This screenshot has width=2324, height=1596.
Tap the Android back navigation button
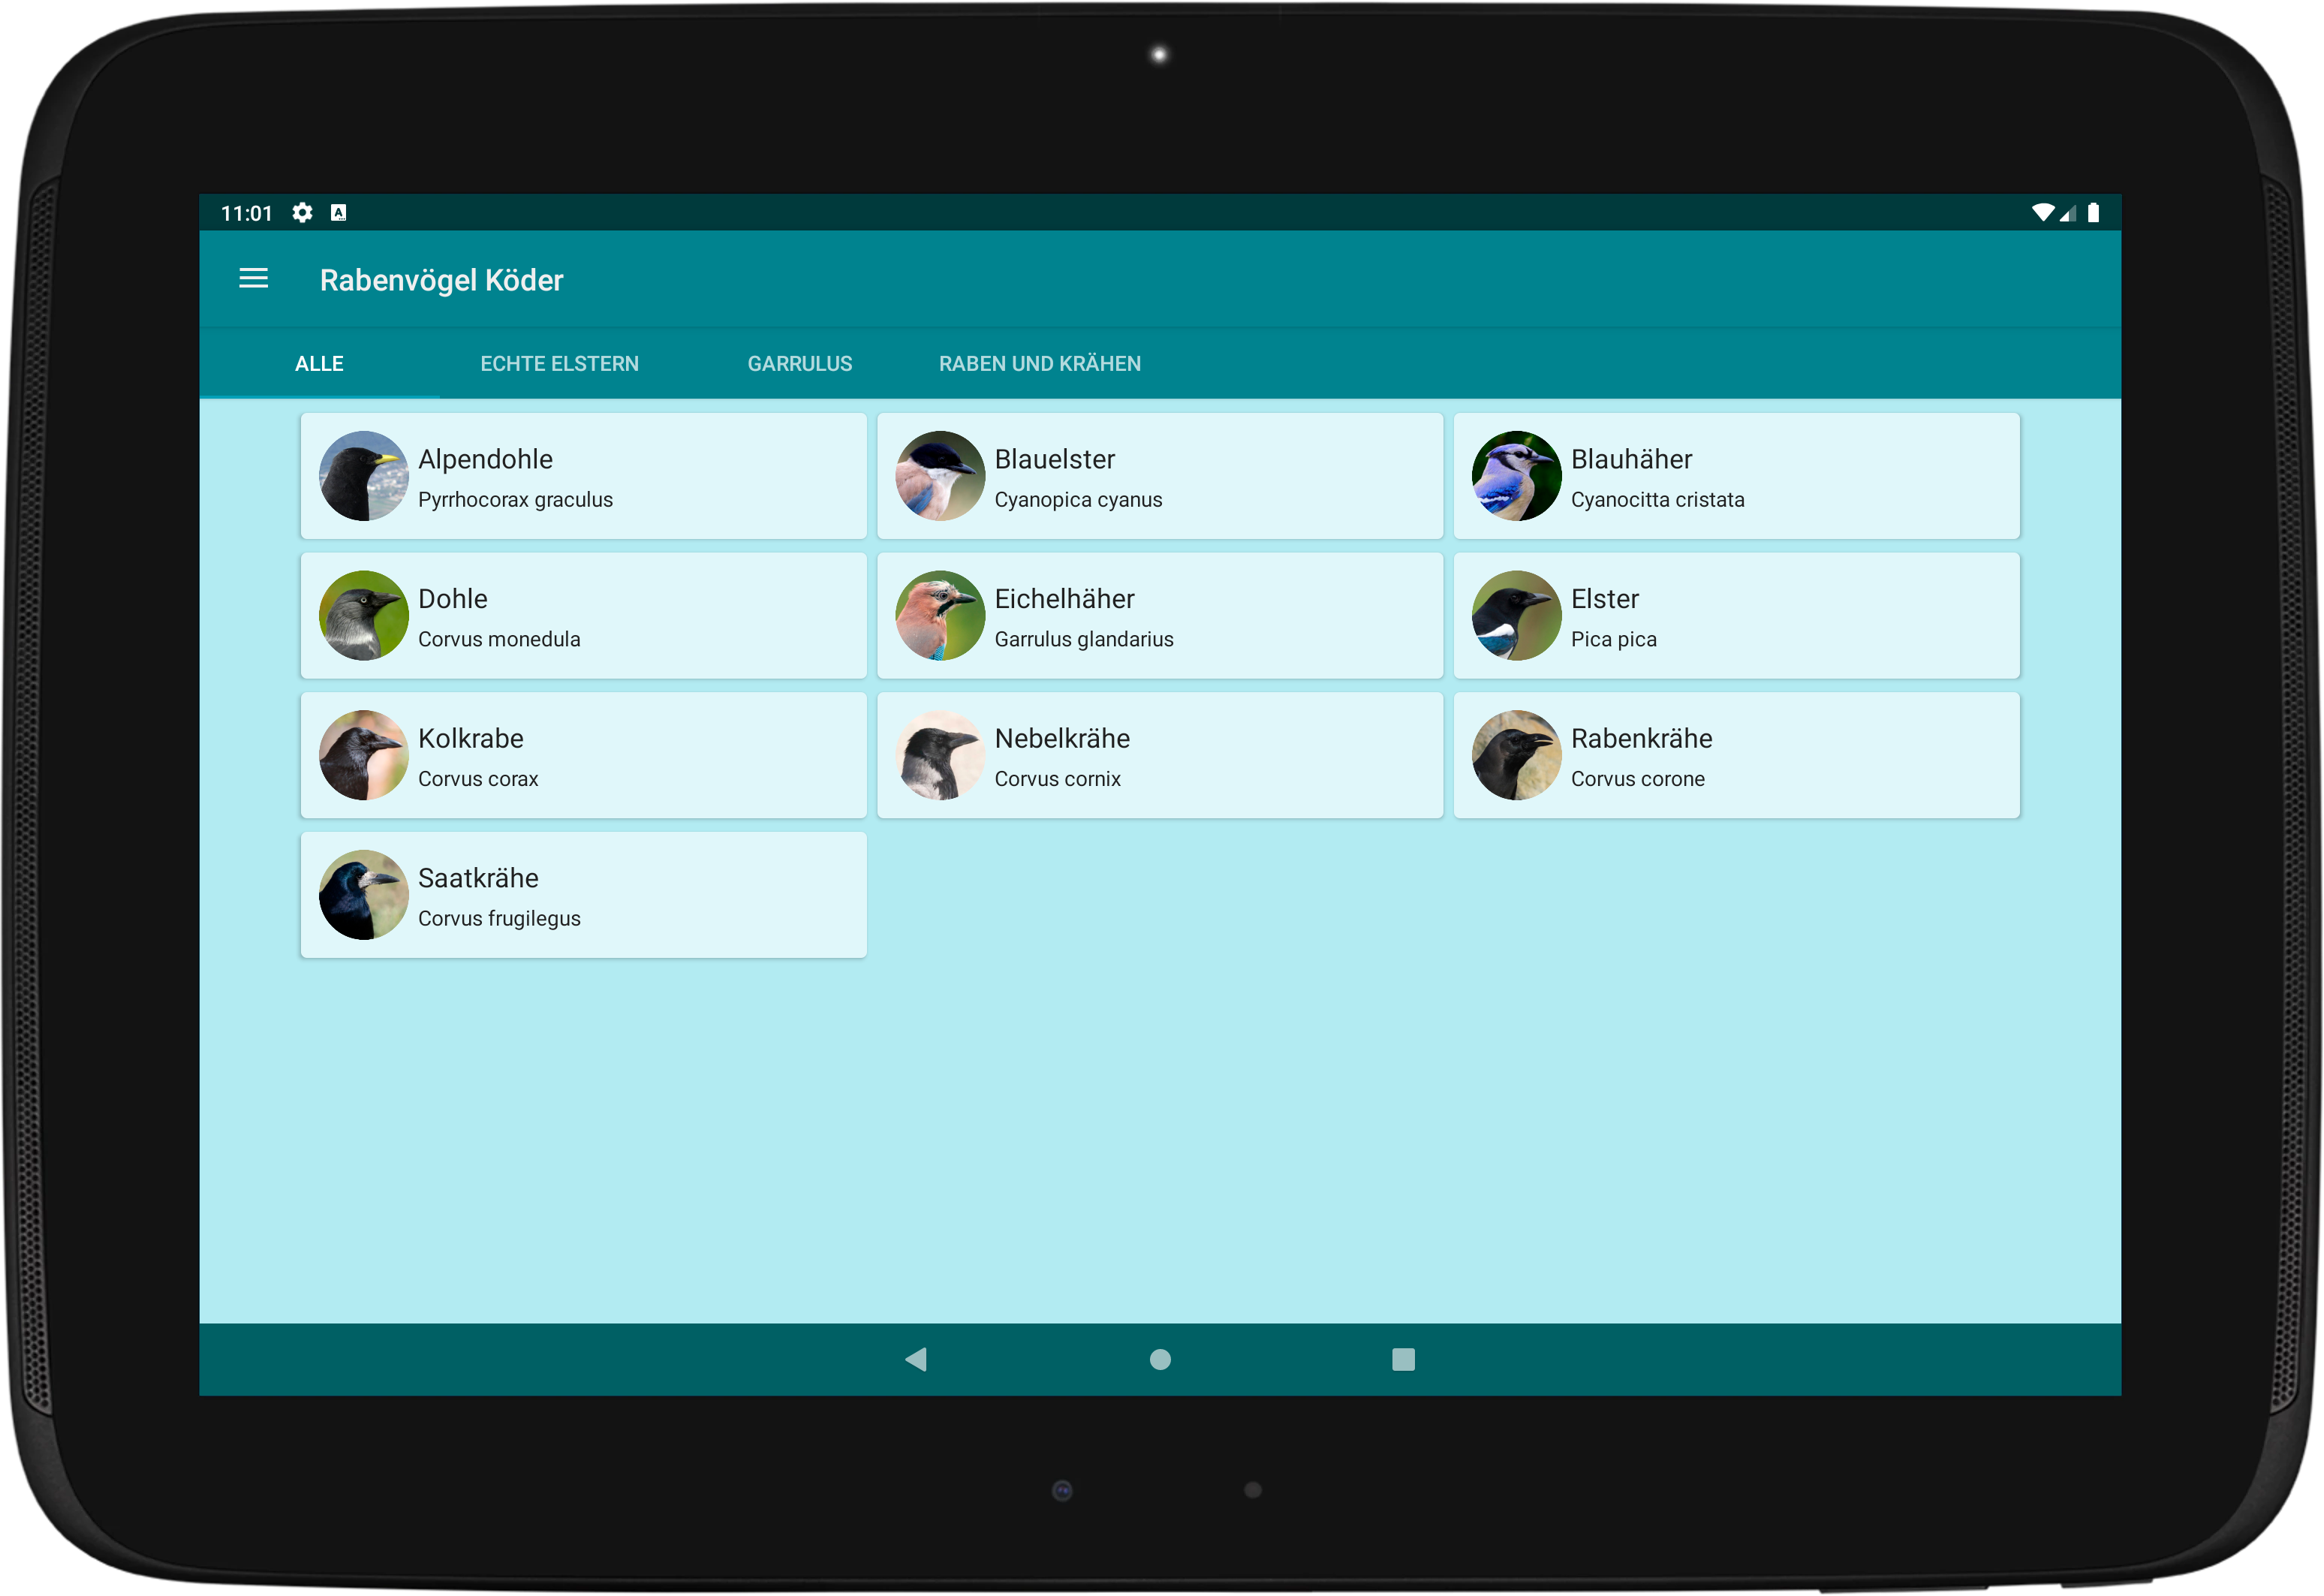coord(915,1359)
